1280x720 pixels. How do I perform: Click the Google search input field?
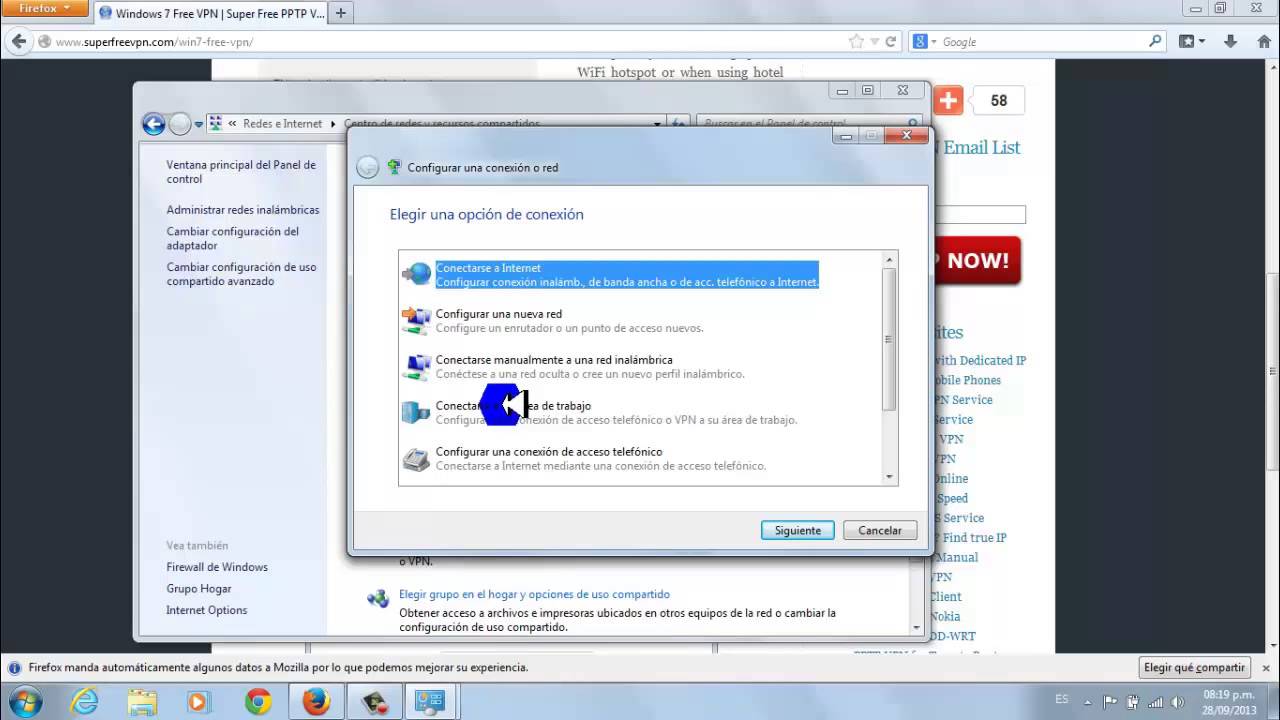(x=1043, y=42)
